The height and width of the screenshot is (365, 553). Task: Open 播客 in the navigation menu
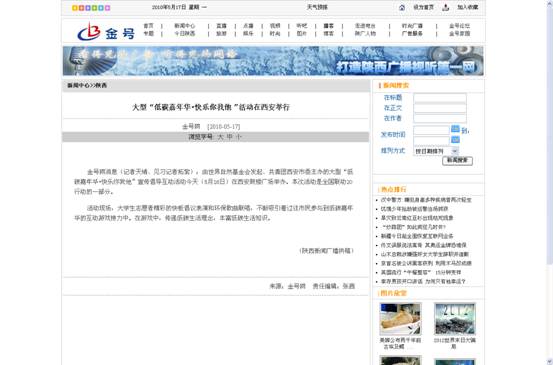329,26
